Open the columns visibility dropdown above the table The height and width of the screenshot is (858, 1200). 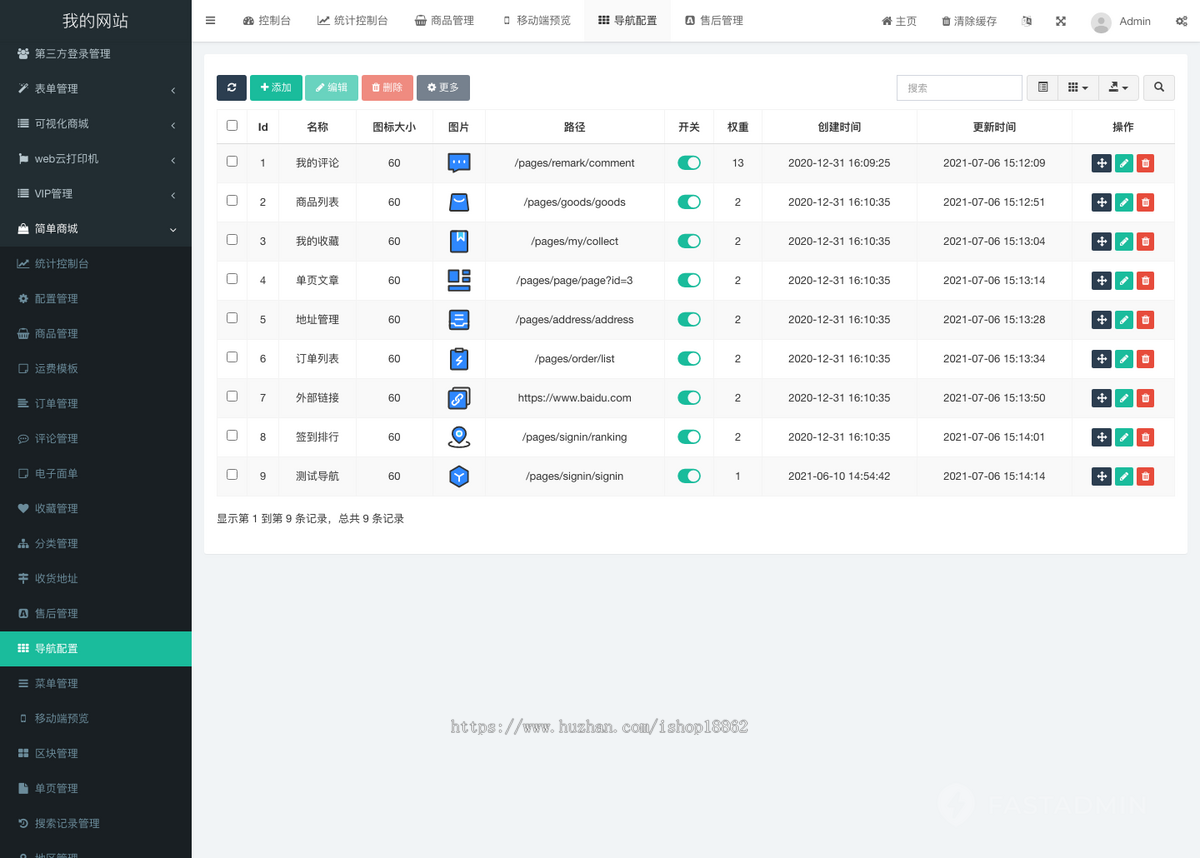[x=1078, y=87]
